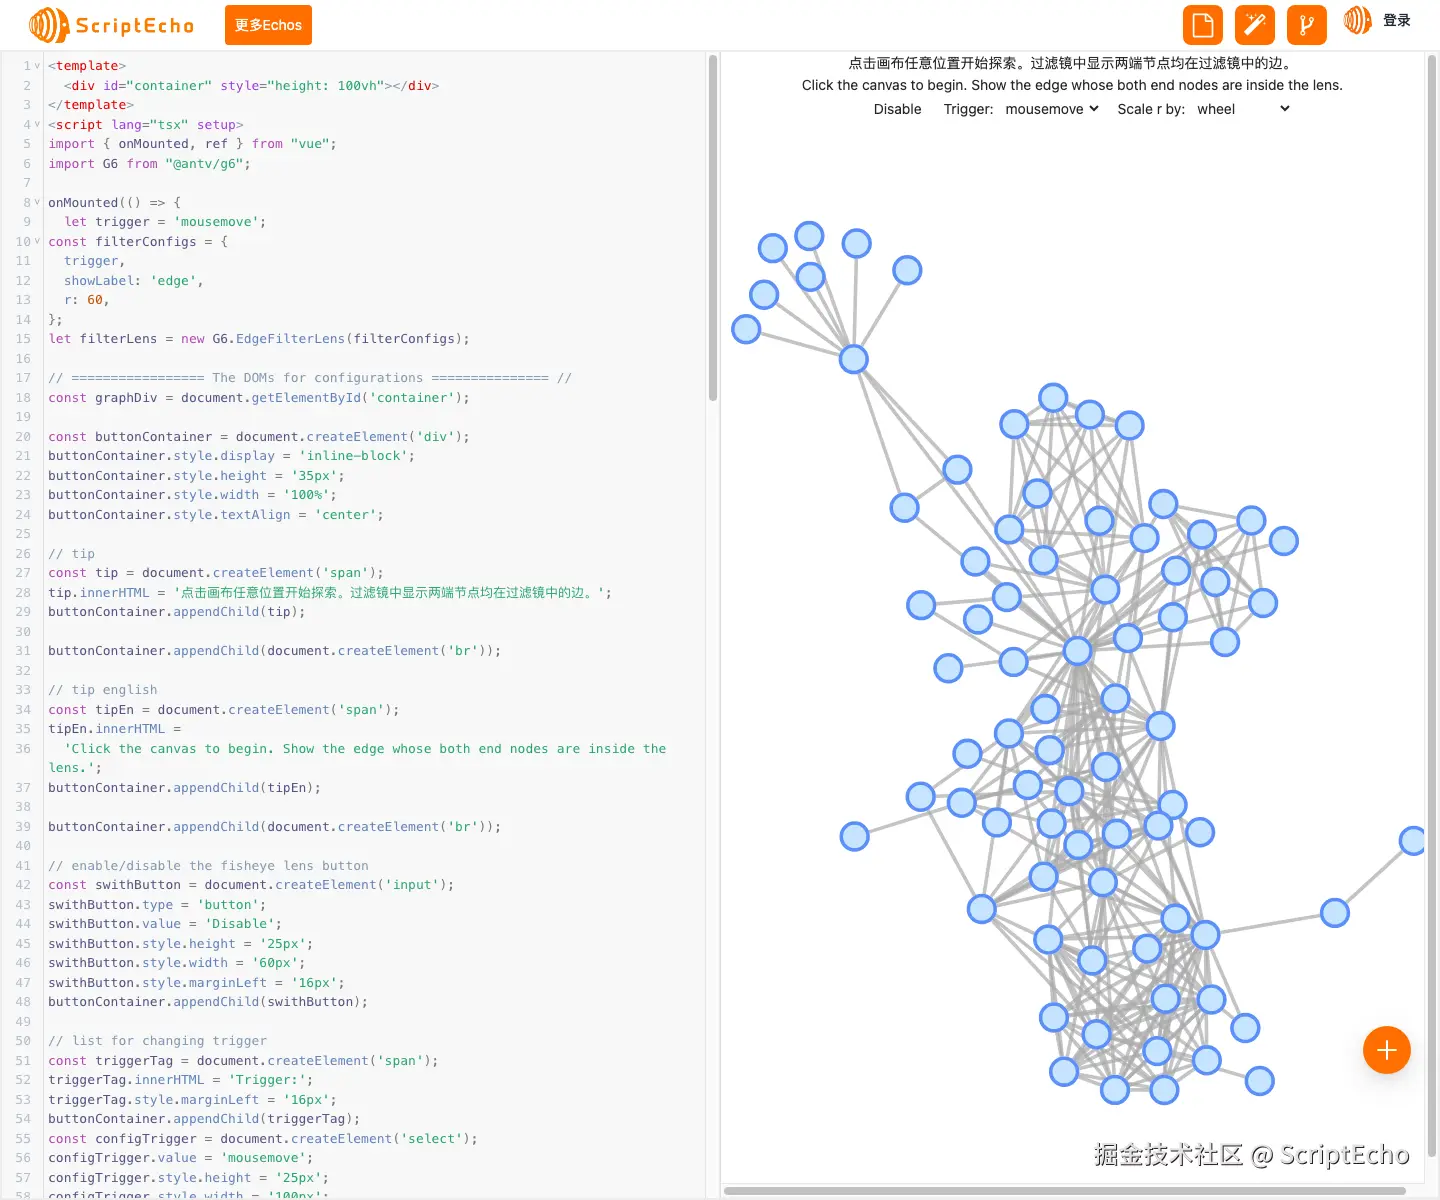Click the comment '// enable/disable the fisheye lens button'
Screen dimensions: 1440x1200
click(208, 866)
